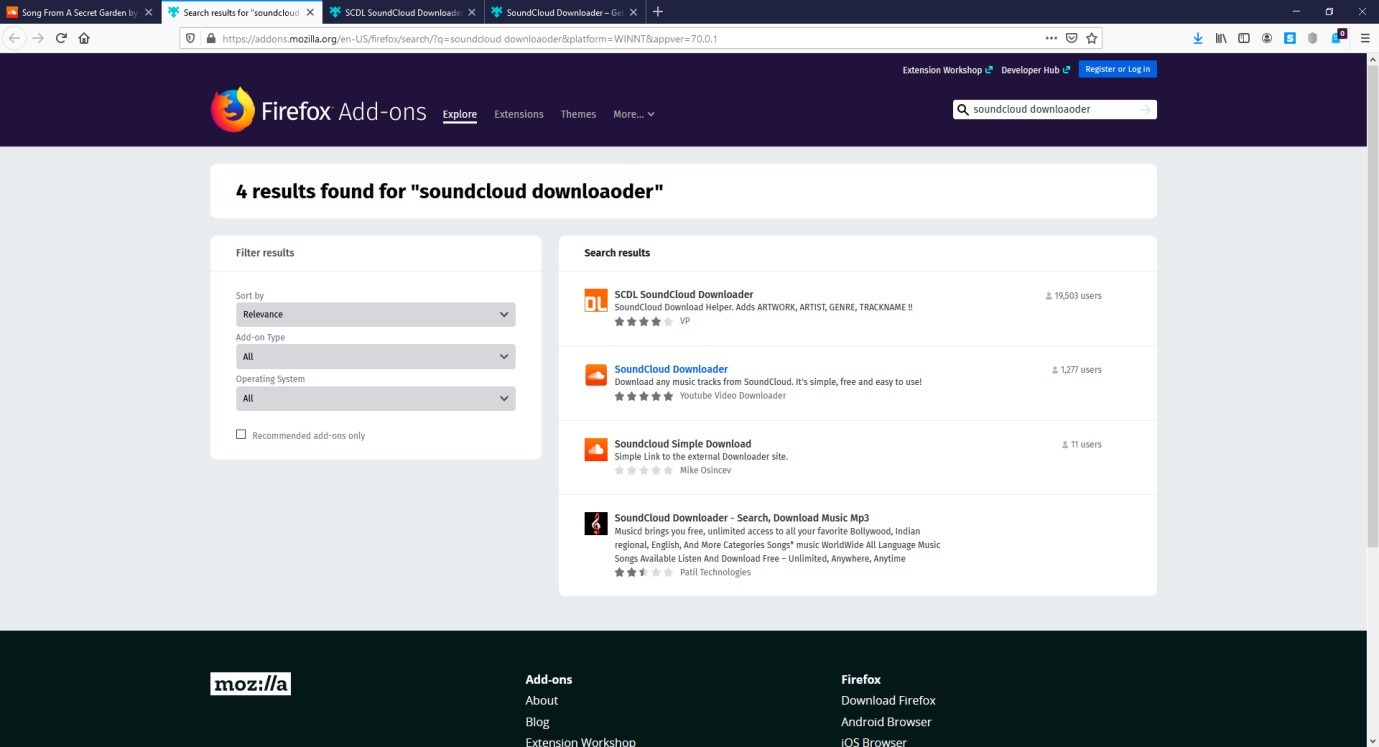Open the ghost extension with badge 0

[x=1338, y=37]
